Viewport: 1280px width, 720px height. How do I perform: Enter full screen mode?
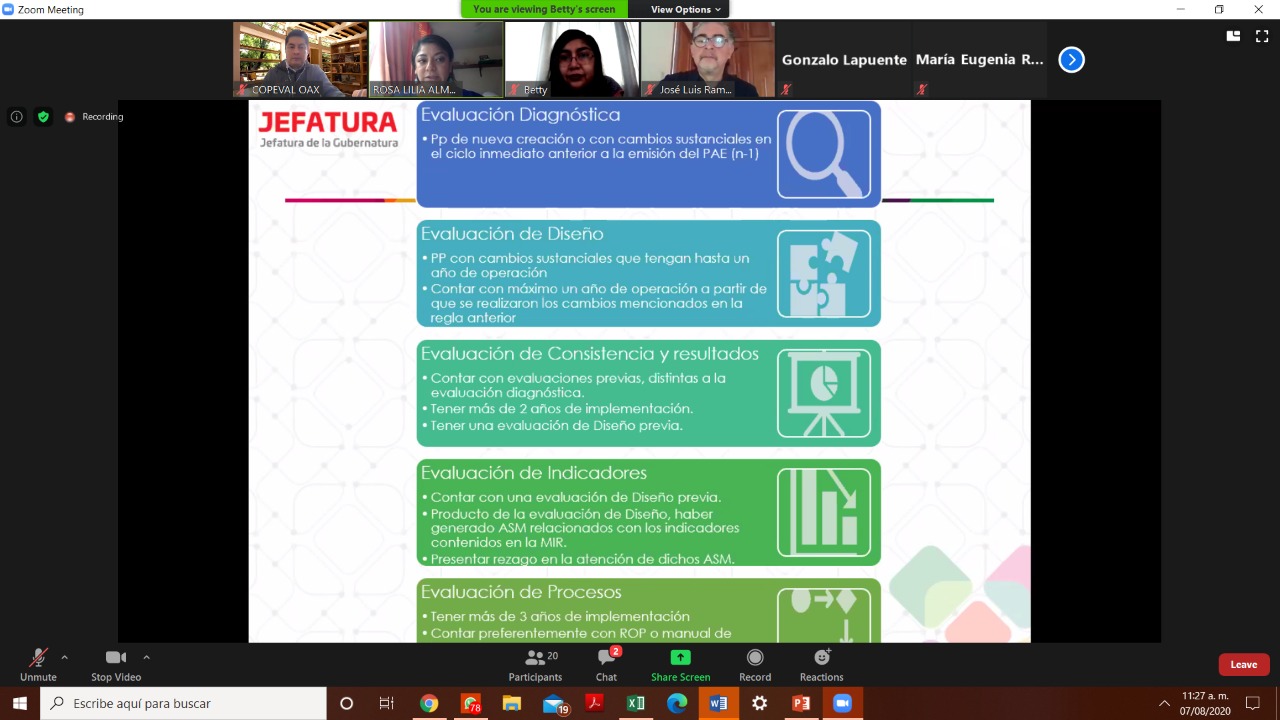pyautogui.click(x=1262, y=36)
